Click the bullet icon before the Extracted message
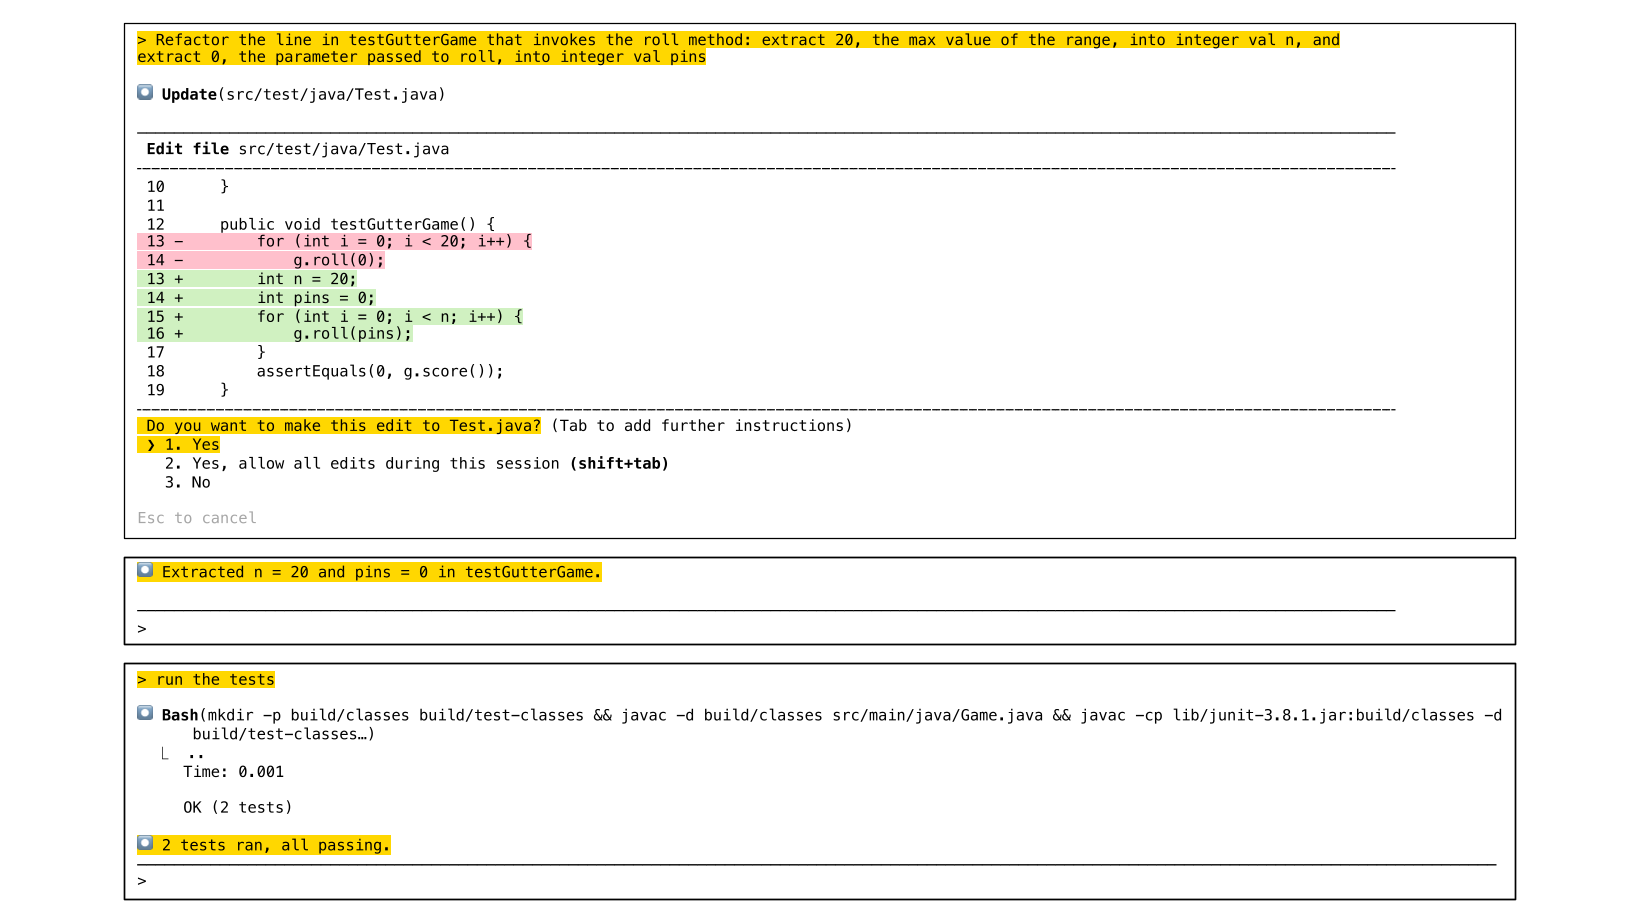 pyautogui.click(x=145, y=571)
